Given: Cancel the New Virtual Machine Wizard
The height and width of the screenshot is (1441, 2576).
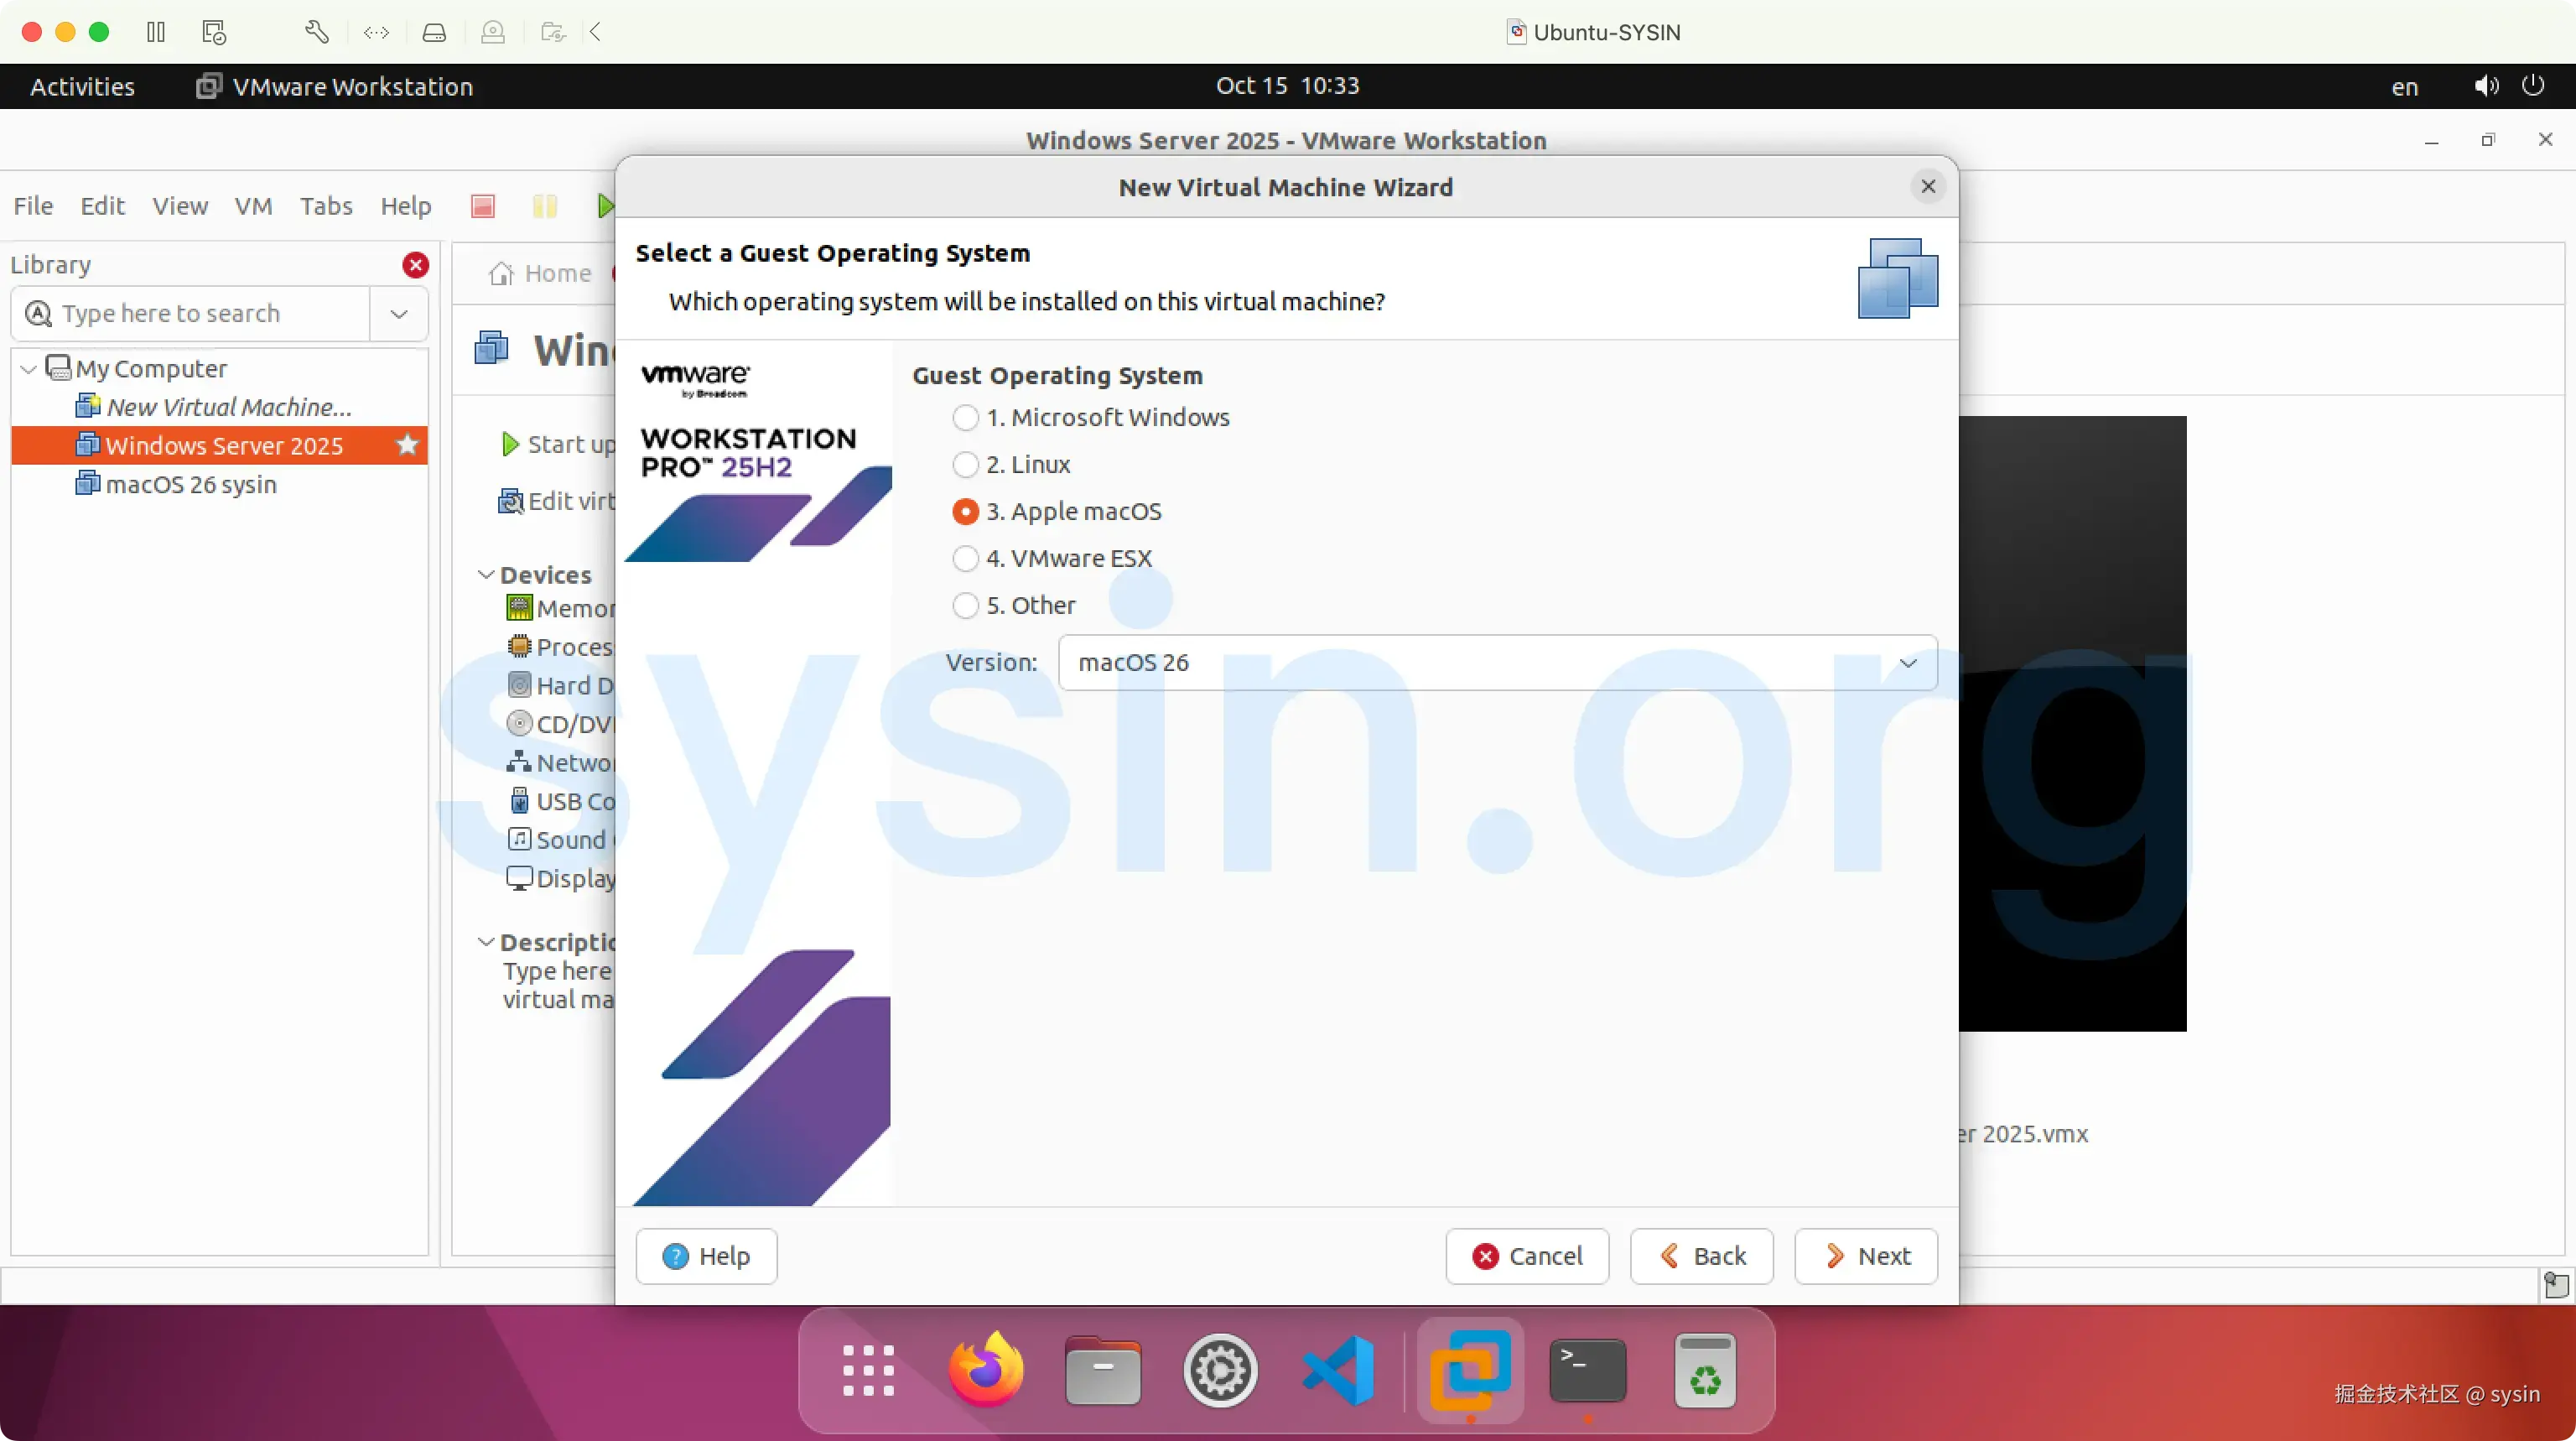Looking at the screenshot, I should (x=1527, y=1256).
